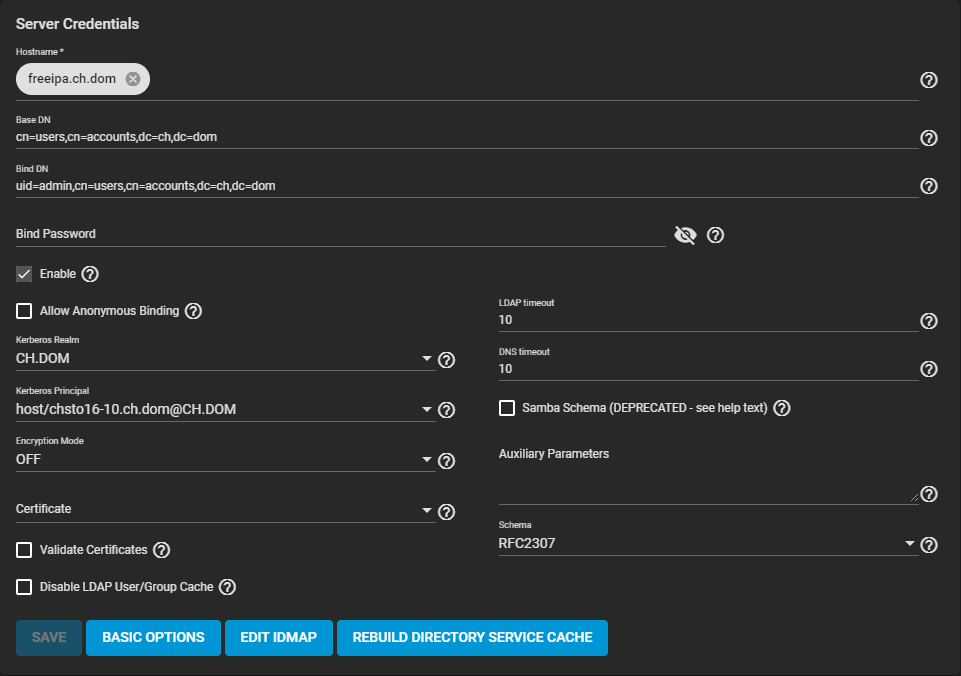Screen dimensions: 961x676
Task: Show help for Bind DN
Action: pos(929,186)
